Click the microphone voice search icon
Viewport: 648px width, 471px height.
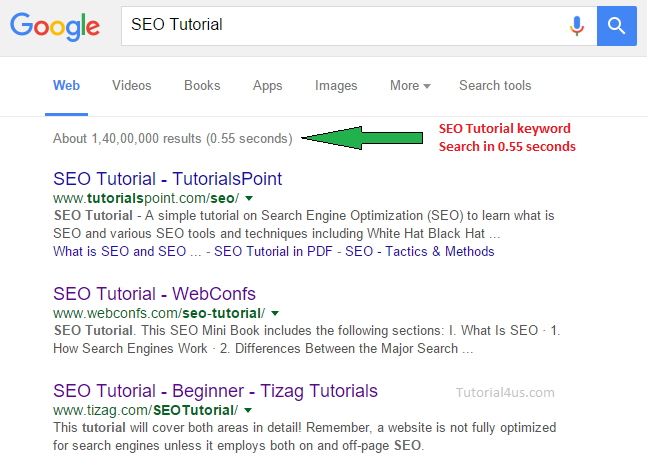[x=577, y=26]
